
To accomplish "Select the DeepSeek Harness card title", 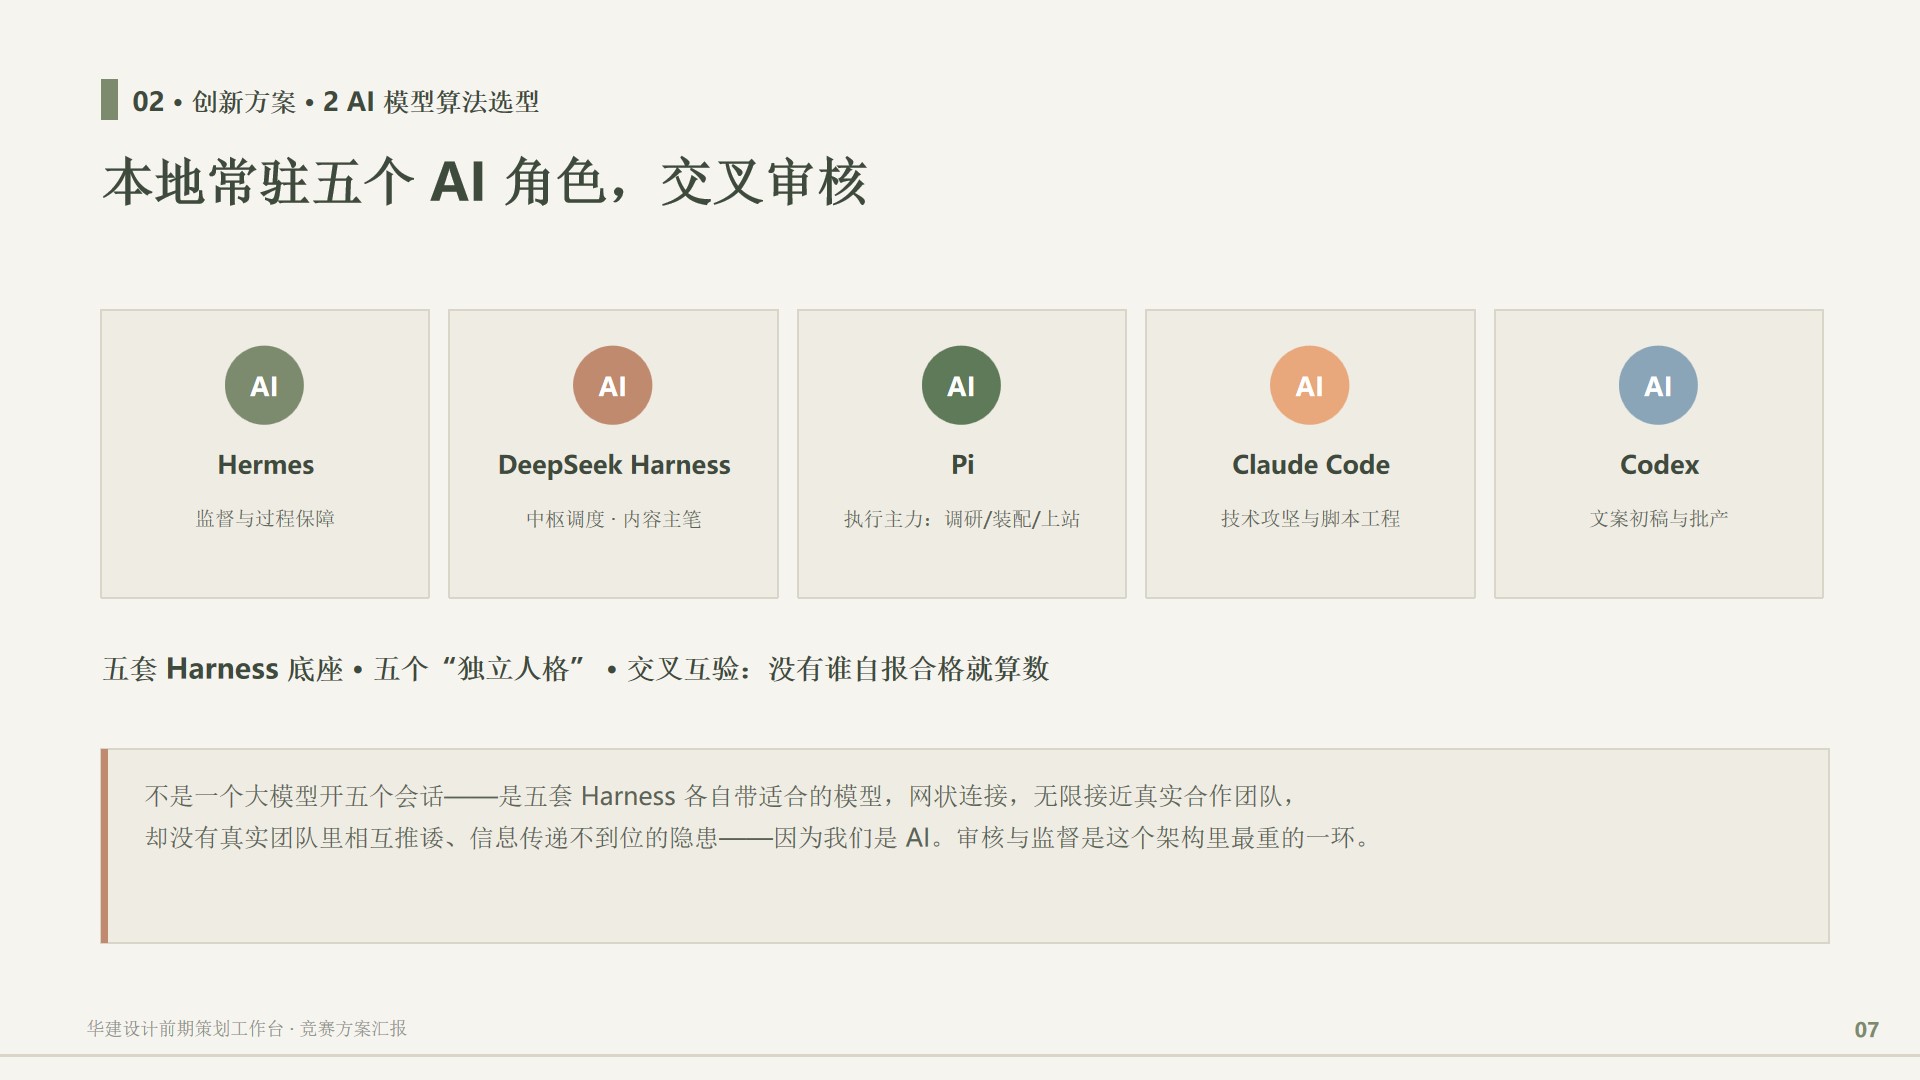I will tap(614, 465).
